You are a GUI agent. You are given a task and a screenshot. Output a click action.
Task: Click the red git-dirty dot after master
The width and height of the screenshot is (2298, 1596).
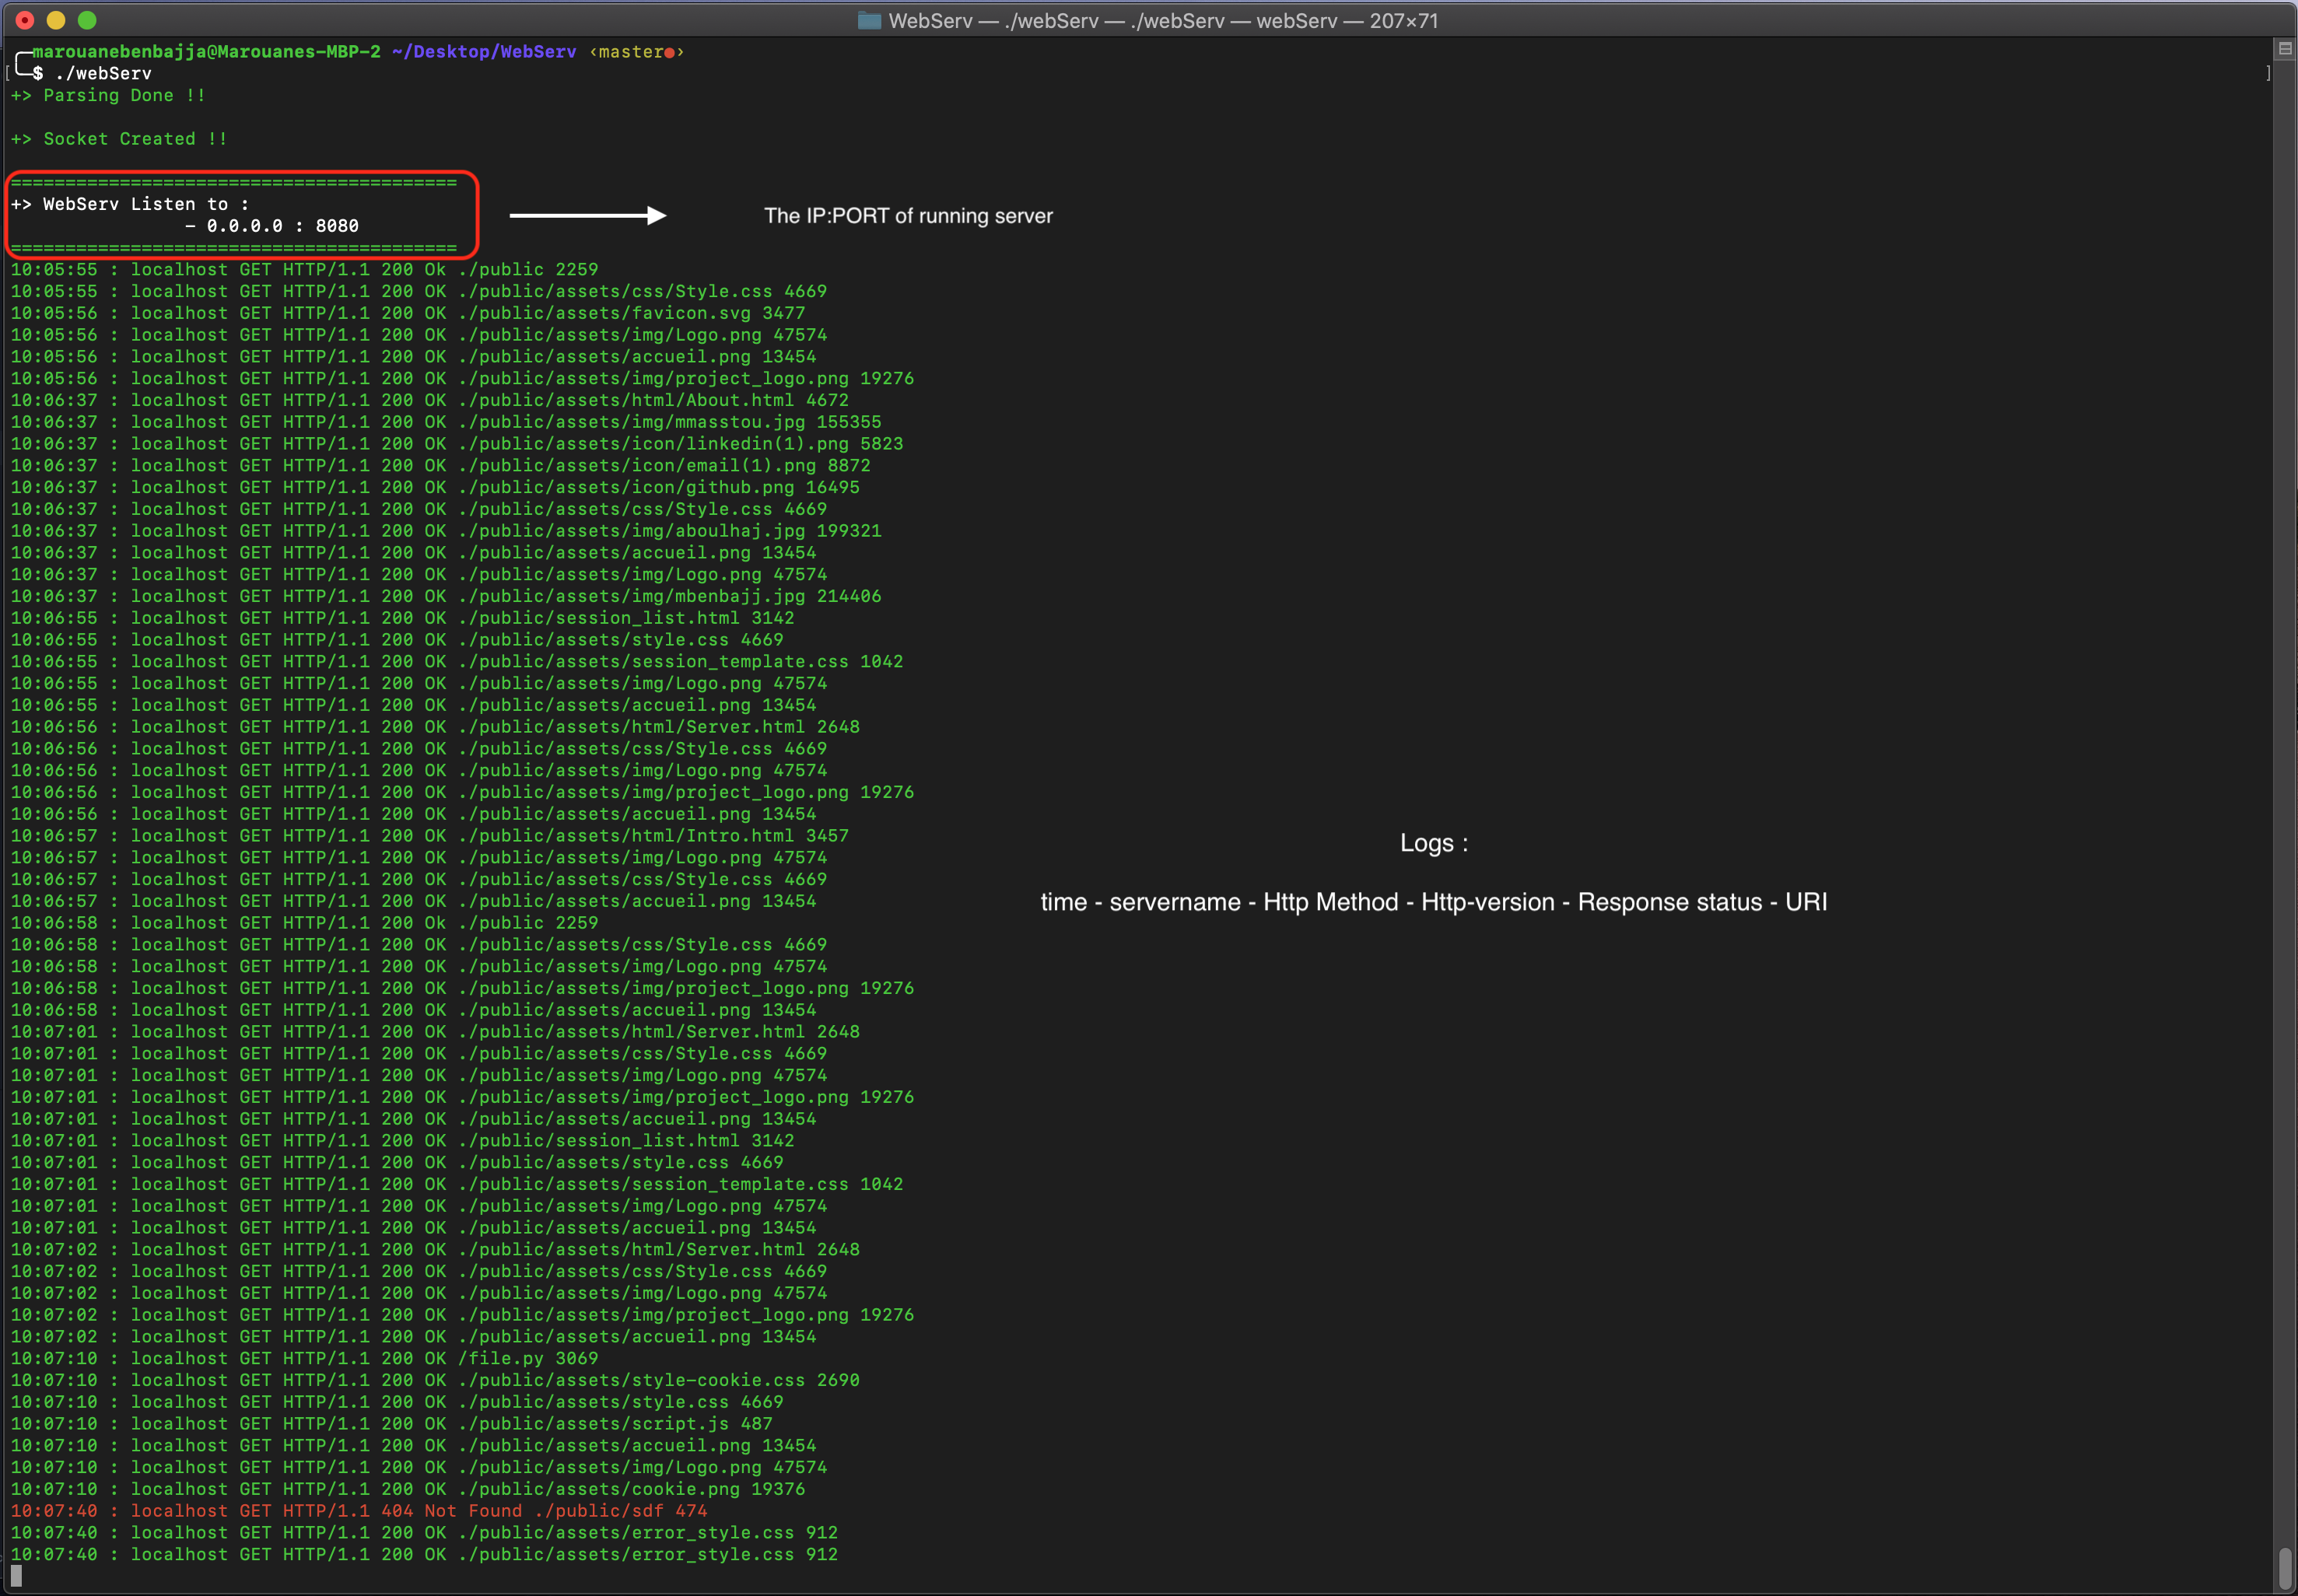click(x=669, y=53)
